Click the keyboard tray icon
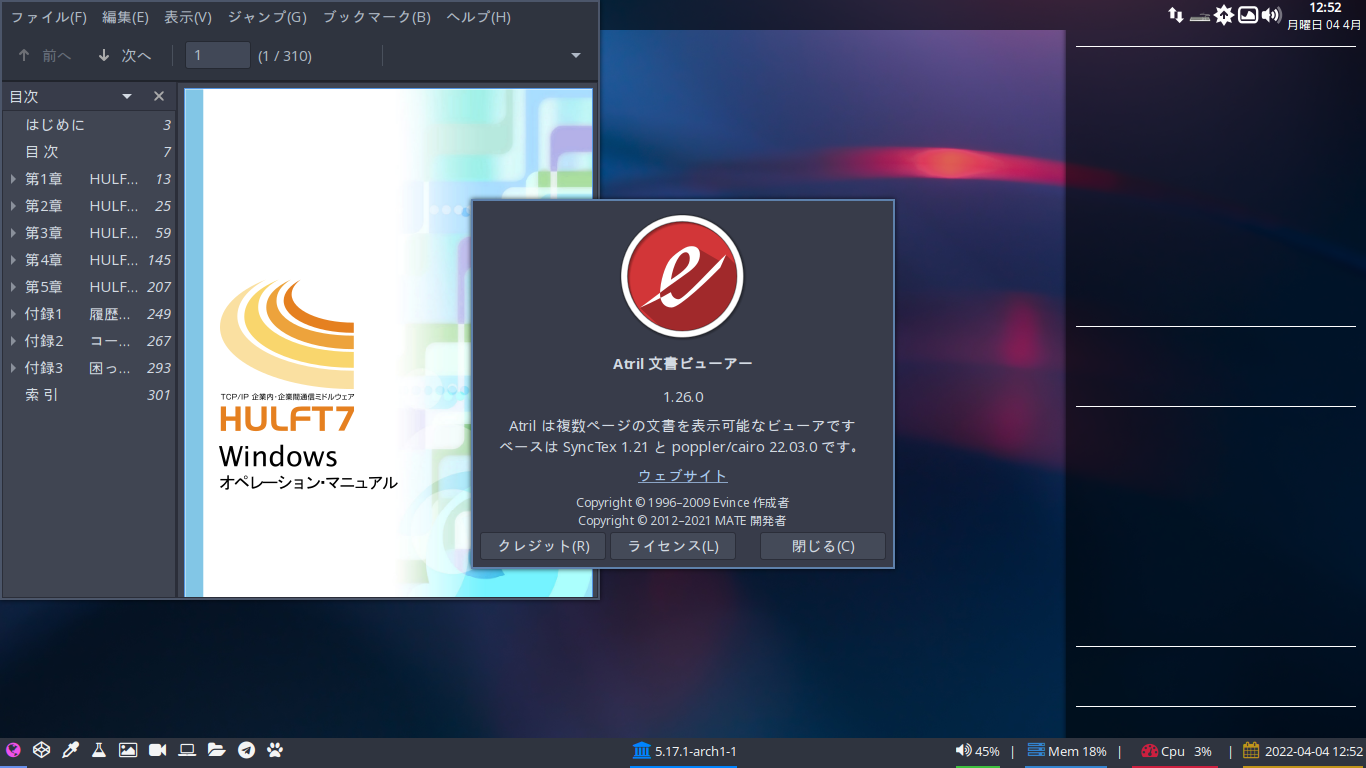Image resolution: width=1366 pixels, height=768 pixels. tap(1200, 16)
